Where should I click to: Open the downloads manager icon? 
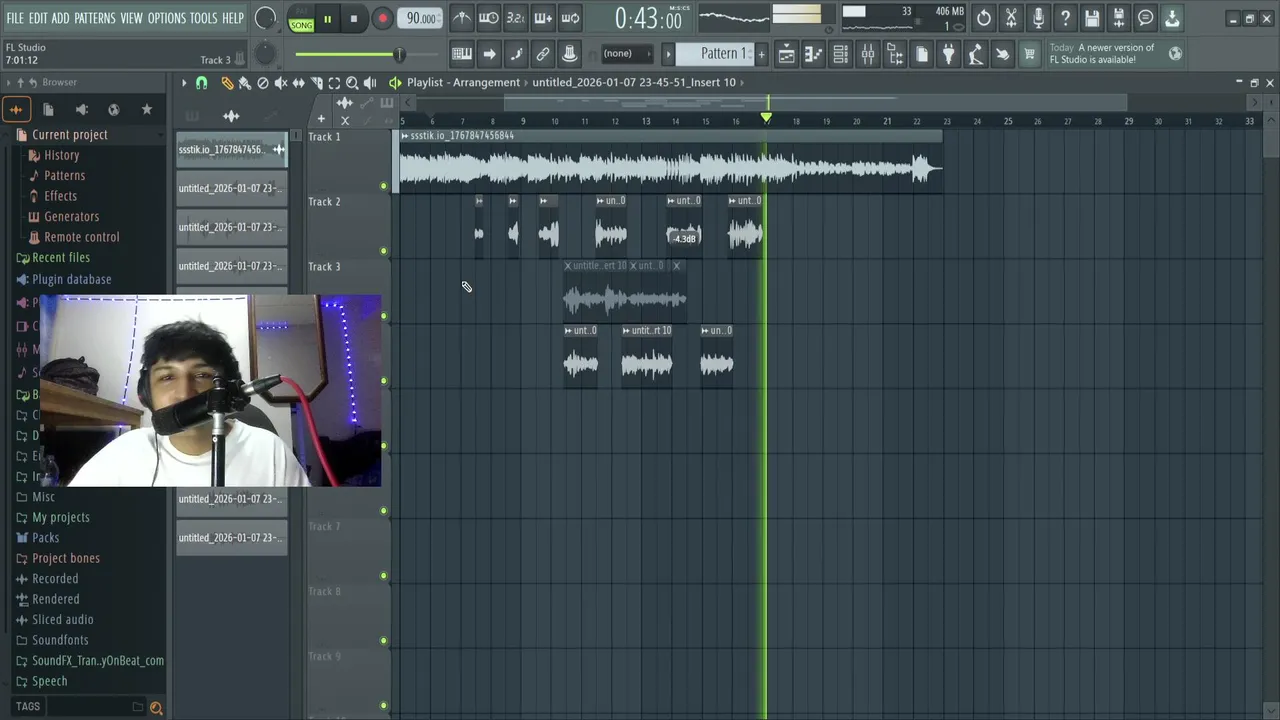[x=1172, y=18]
